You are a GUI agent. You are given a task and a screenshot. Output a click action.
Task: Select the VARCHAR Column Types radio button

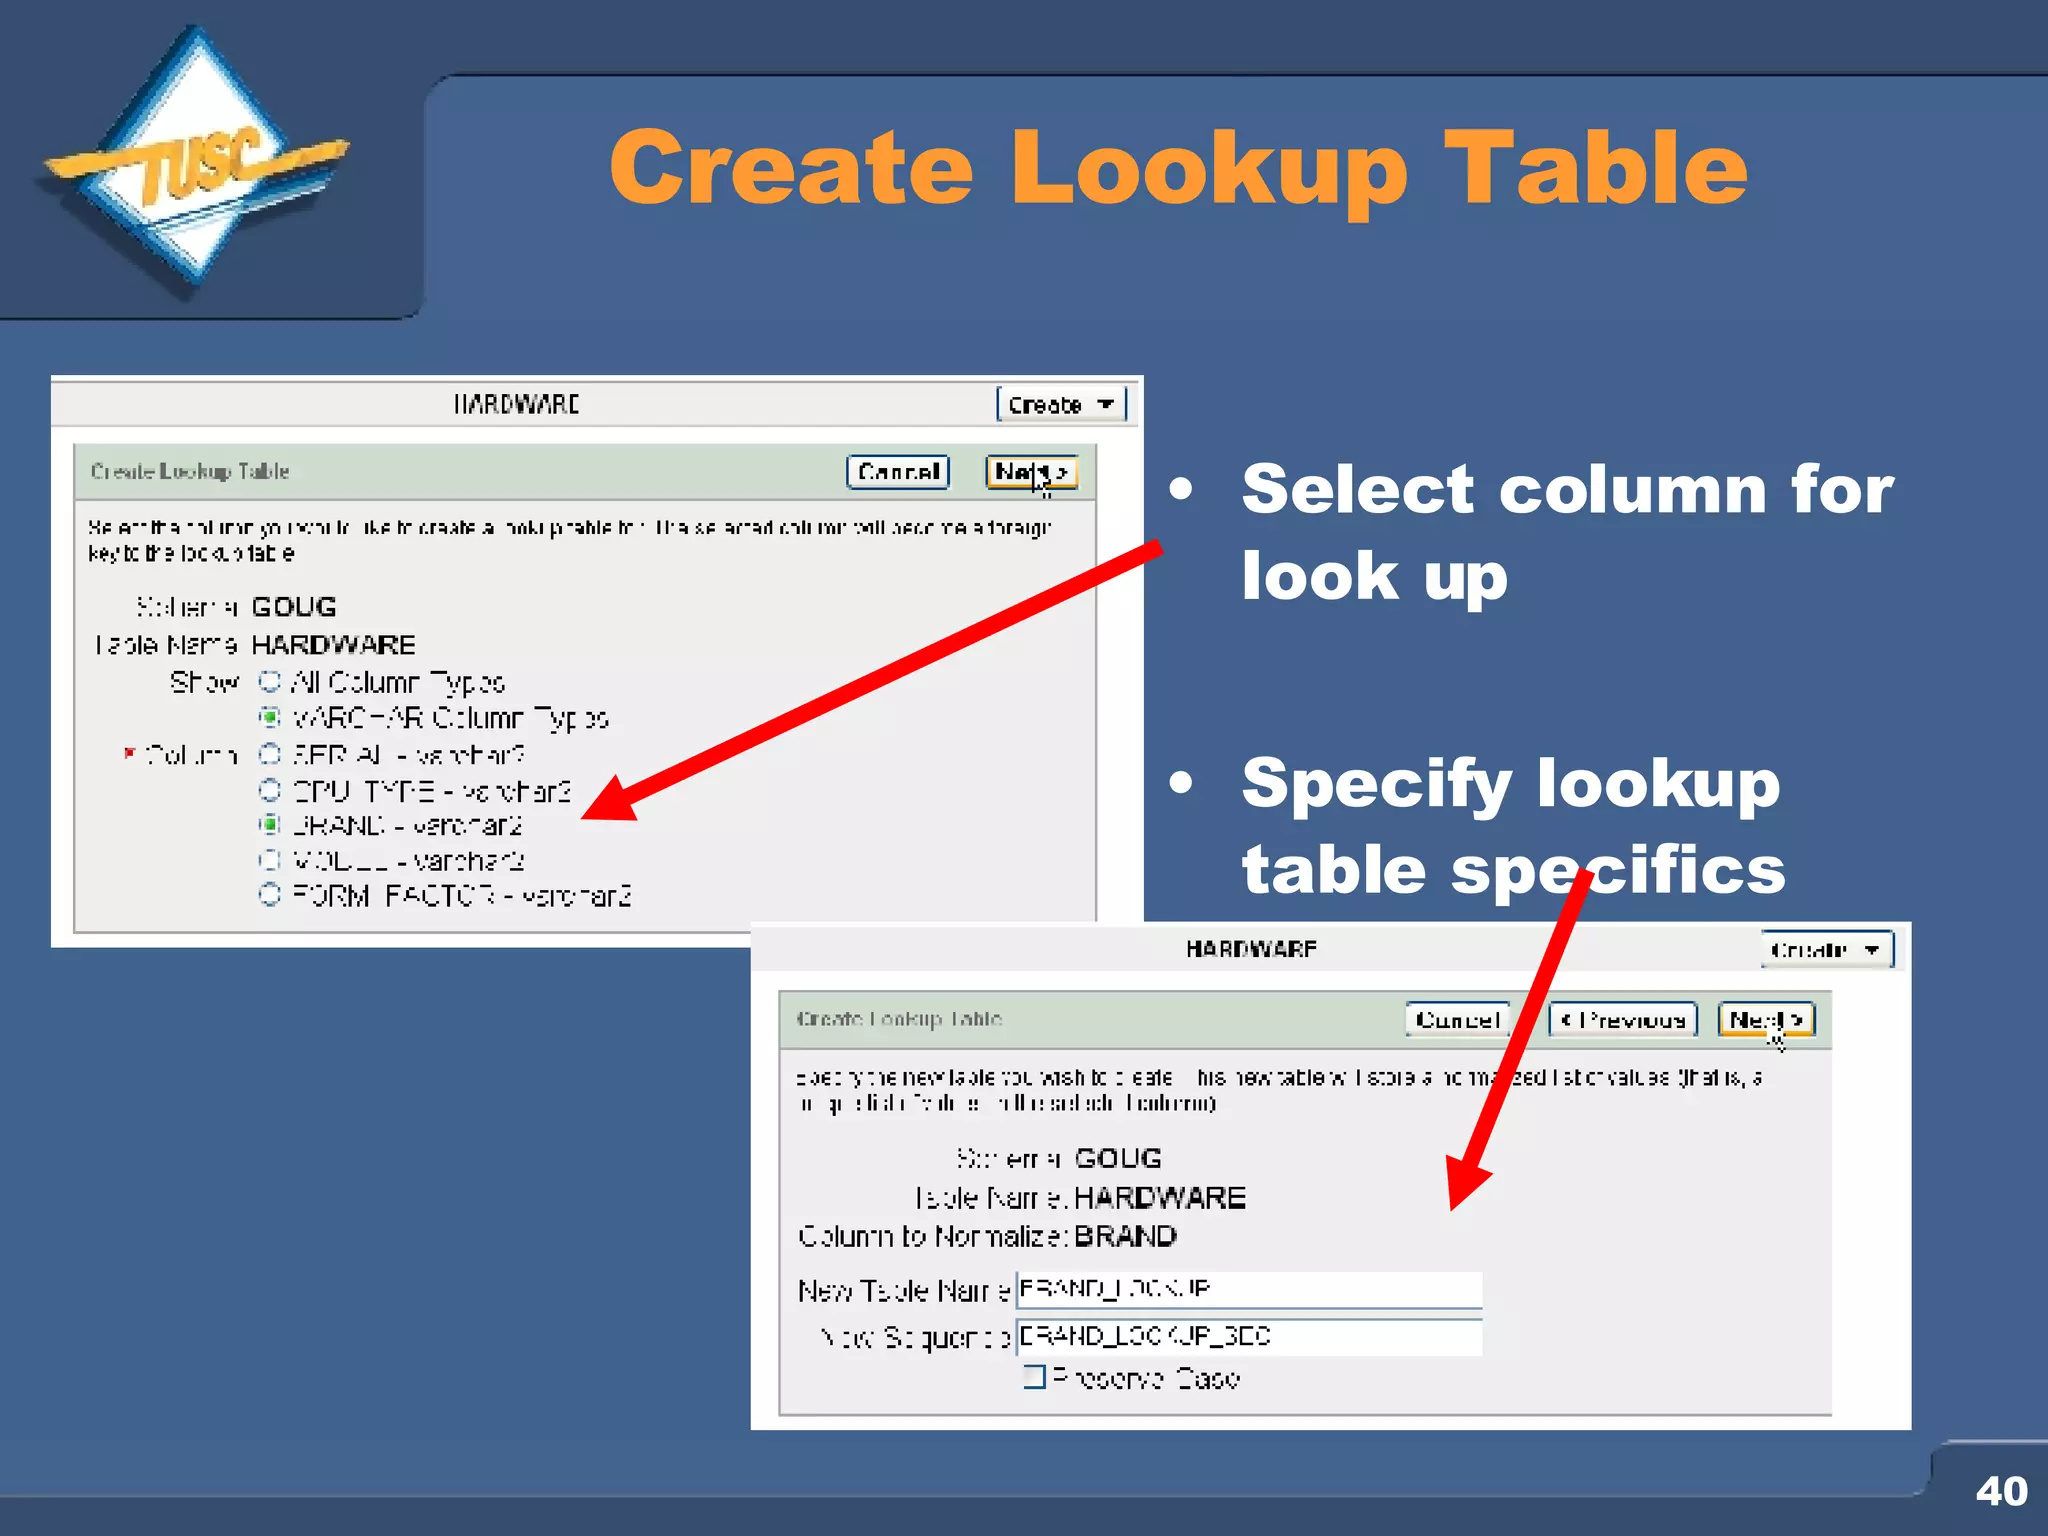click(269, 718)
